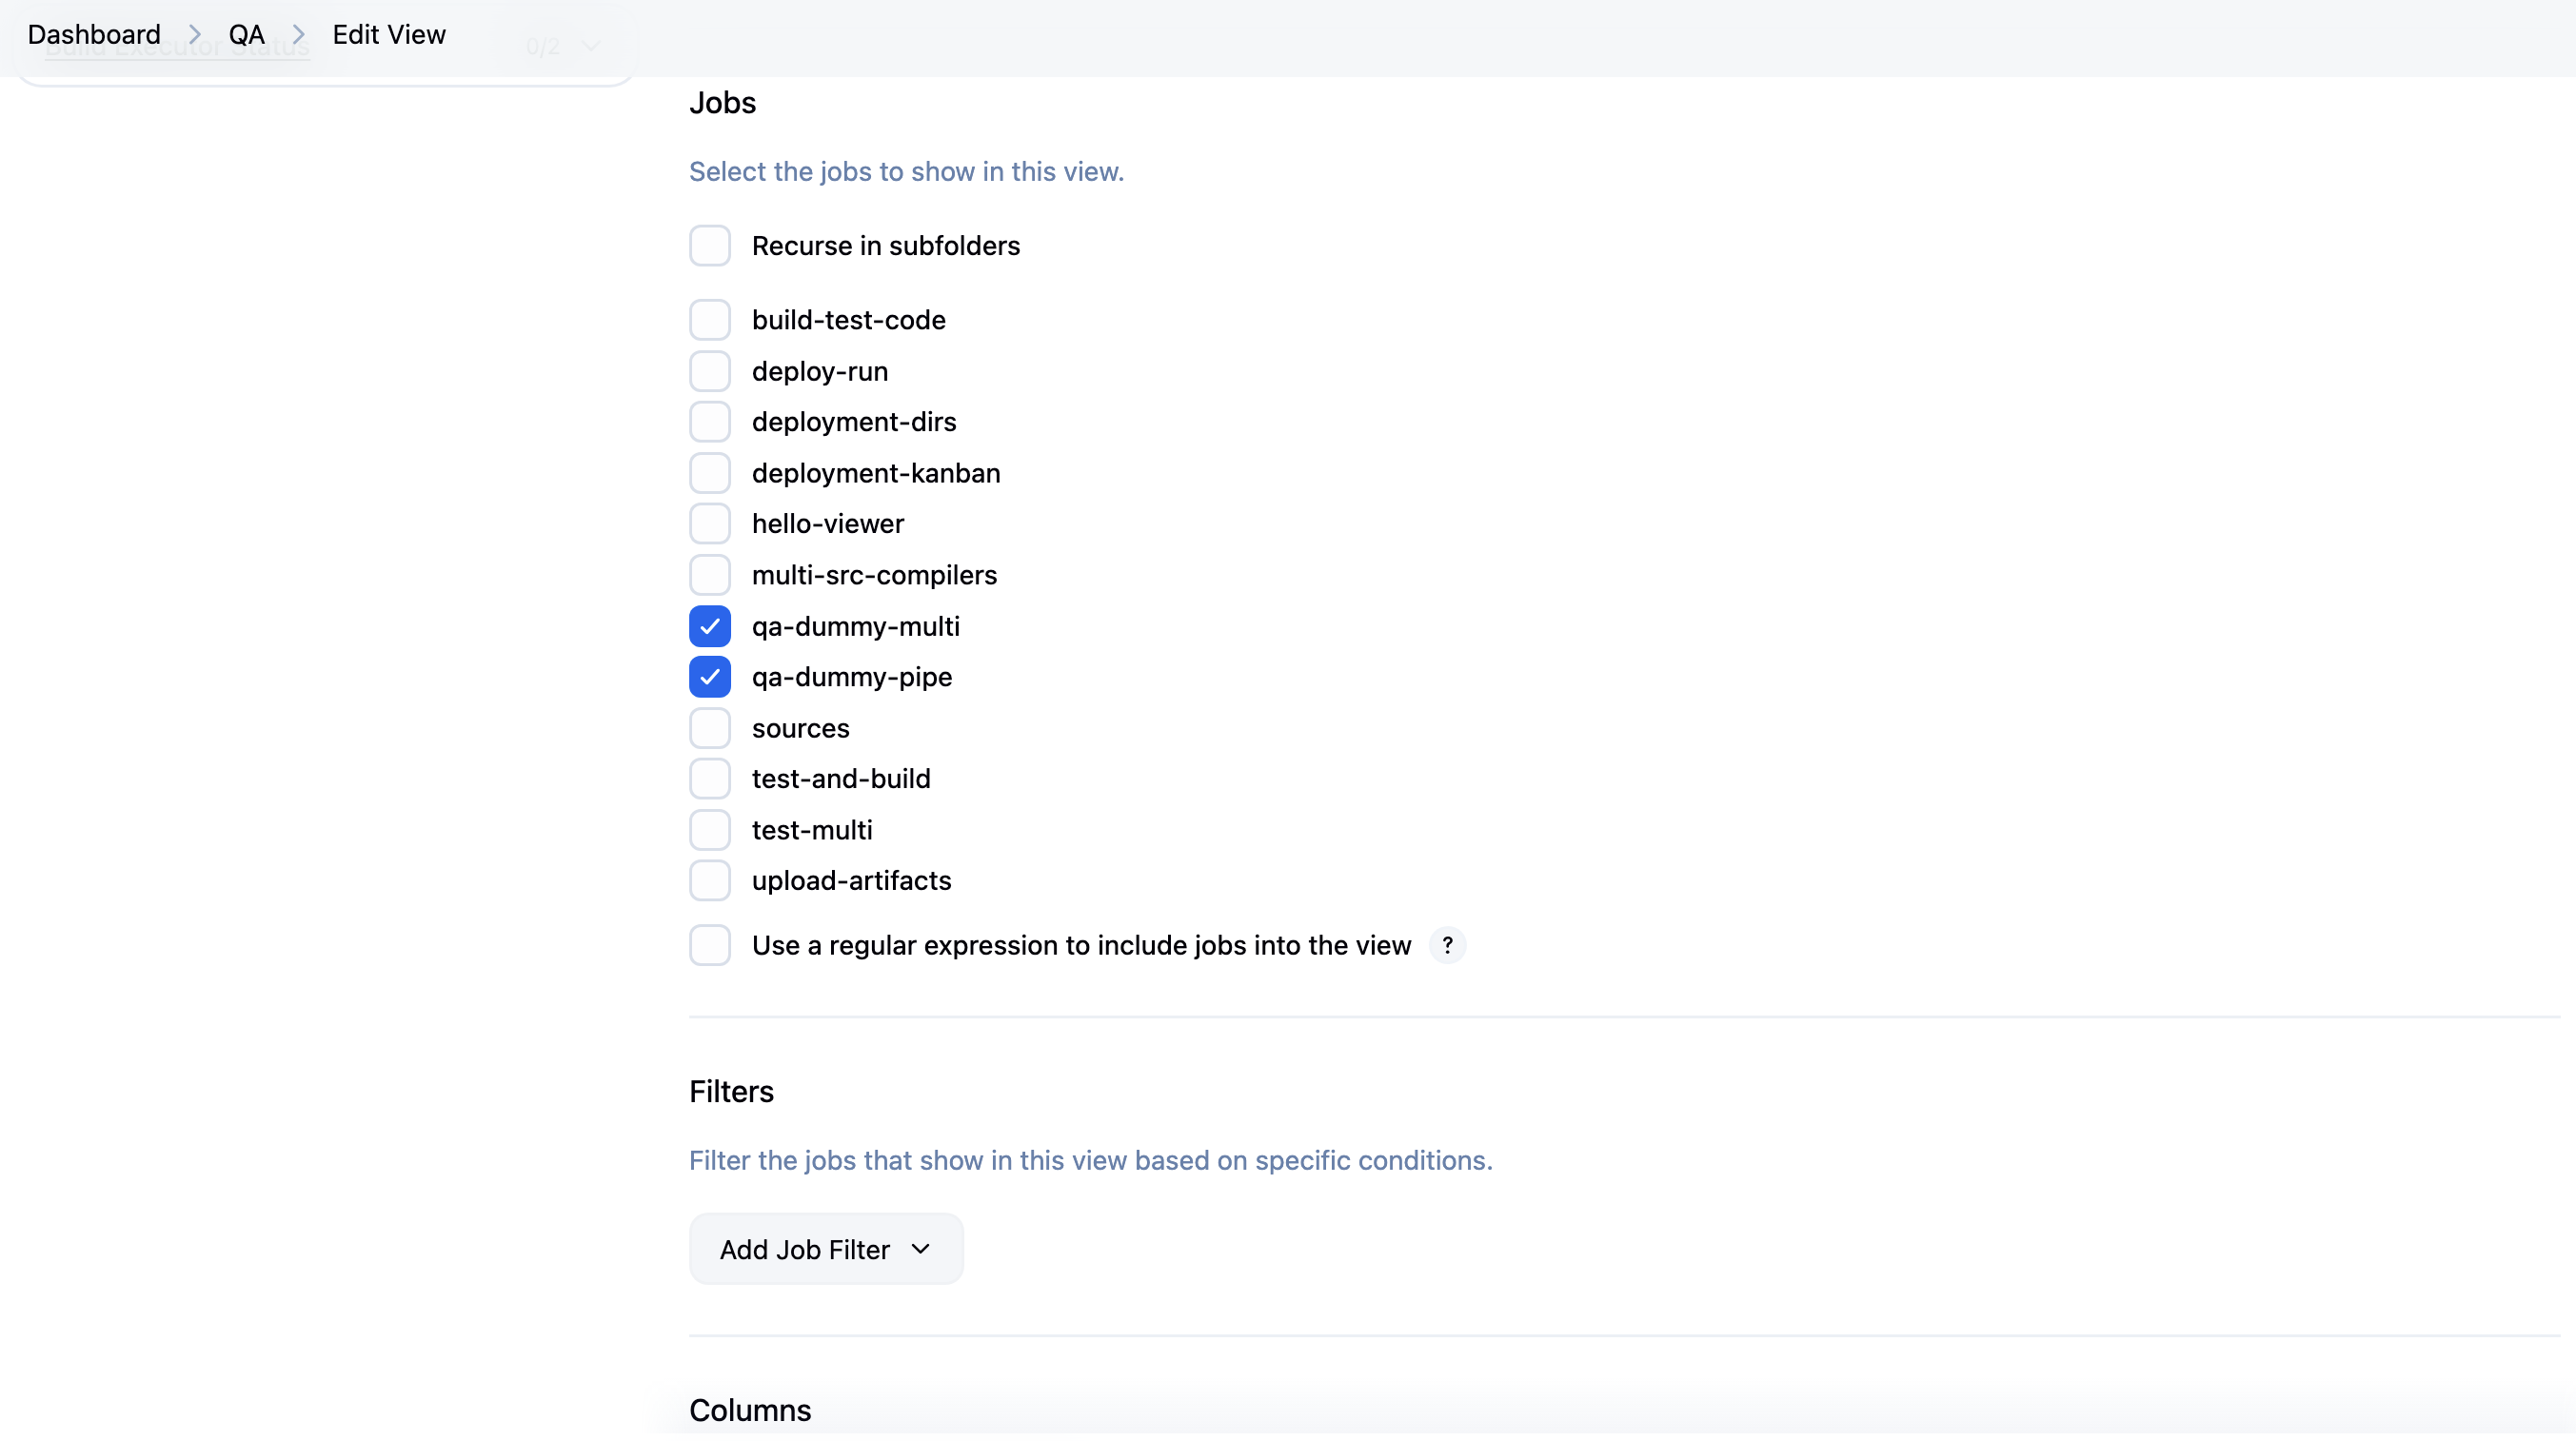Tick the deployment-kanban checkbox
Screen dimensions: 2576x1441
pyautogui.click(x=710, y=473)
